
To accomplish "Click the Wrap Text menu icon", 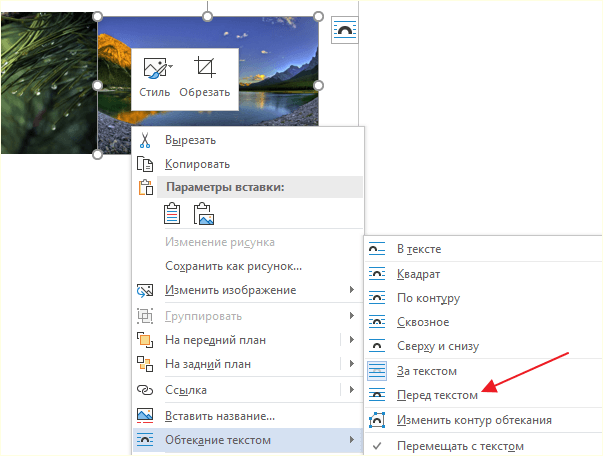I will [x=145, y=440].
